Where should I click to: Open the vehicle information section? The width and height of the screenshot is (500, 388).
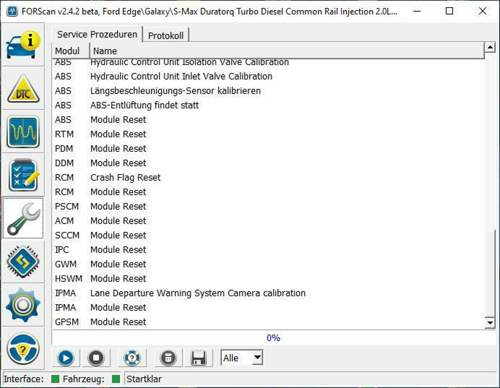23,45
